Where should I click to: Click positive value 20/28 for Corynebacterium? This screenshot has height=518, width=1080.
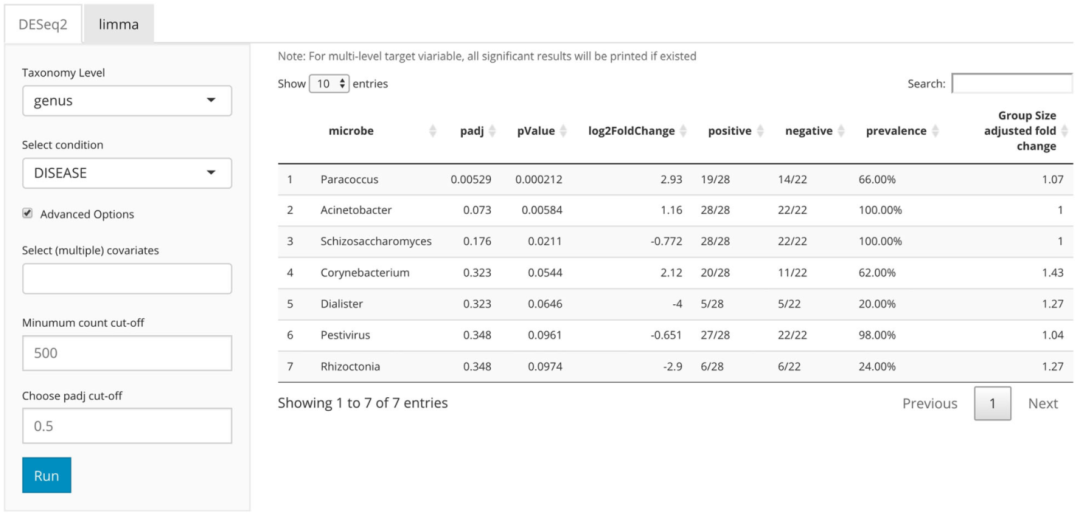coord(714,273)
